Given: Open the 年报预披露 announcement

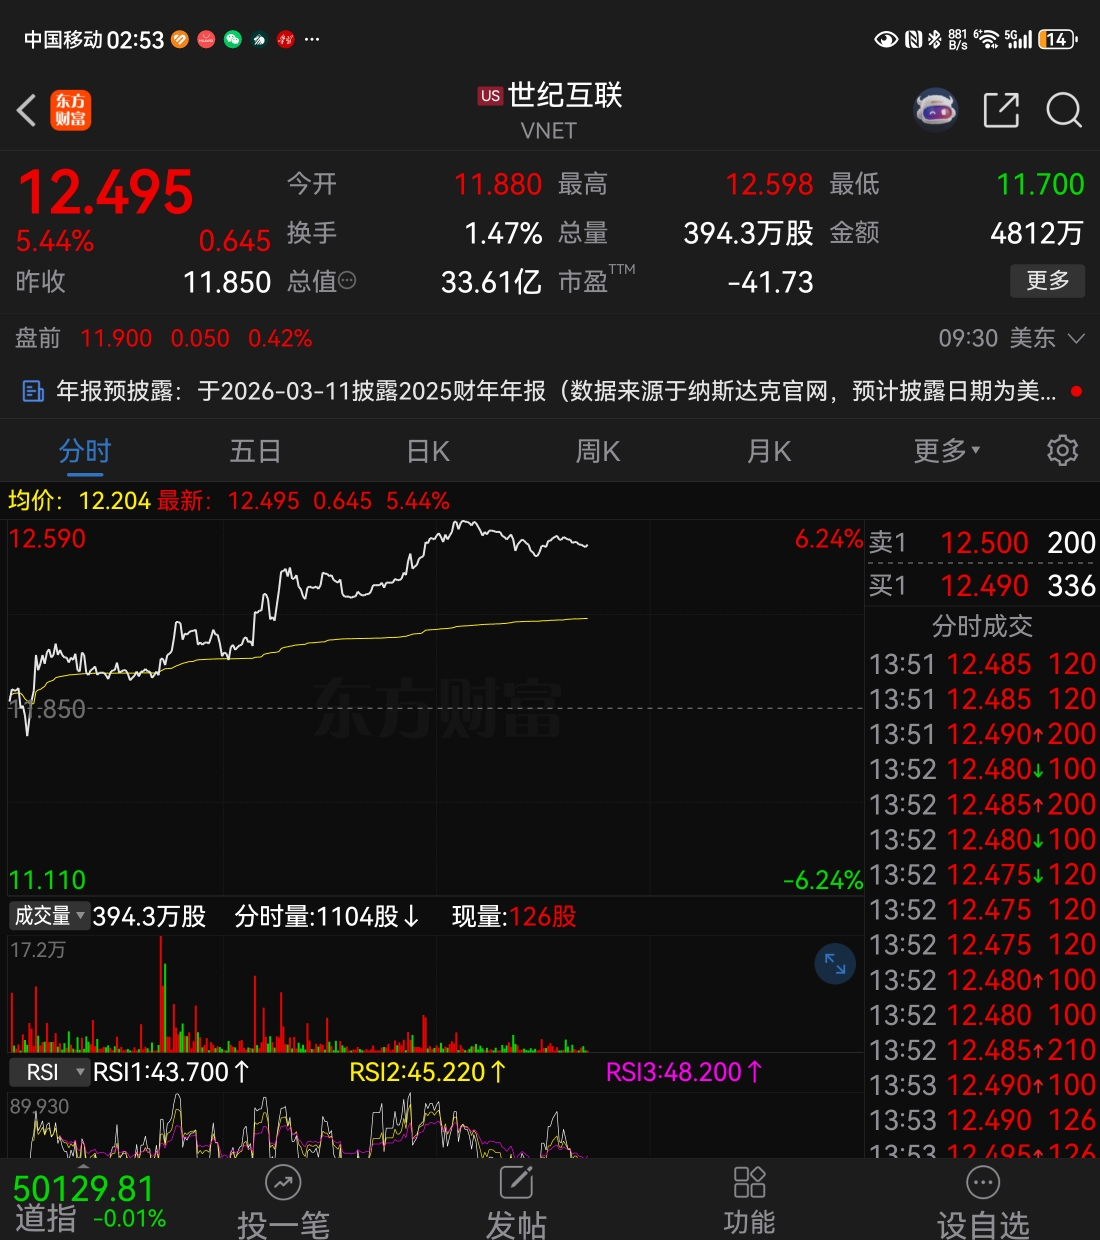Looking at the screenshot, I should pyautogui.click(x=550, y=391).
